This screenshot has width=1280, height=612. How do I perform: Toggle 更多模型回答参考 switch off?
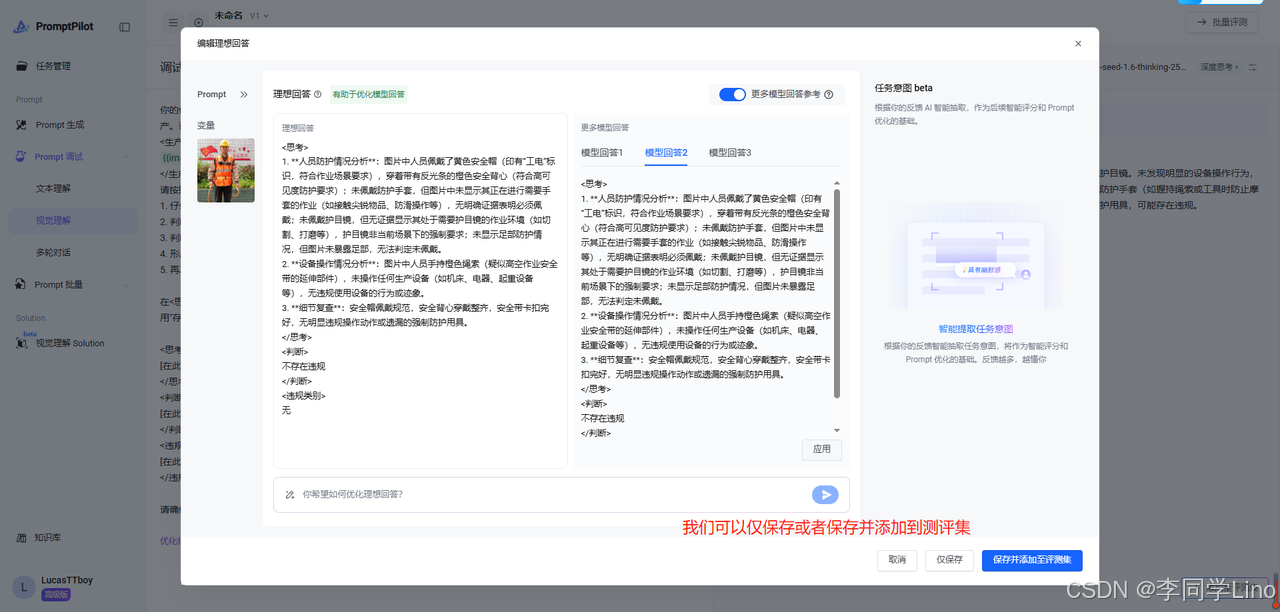(x=732, y=94)
